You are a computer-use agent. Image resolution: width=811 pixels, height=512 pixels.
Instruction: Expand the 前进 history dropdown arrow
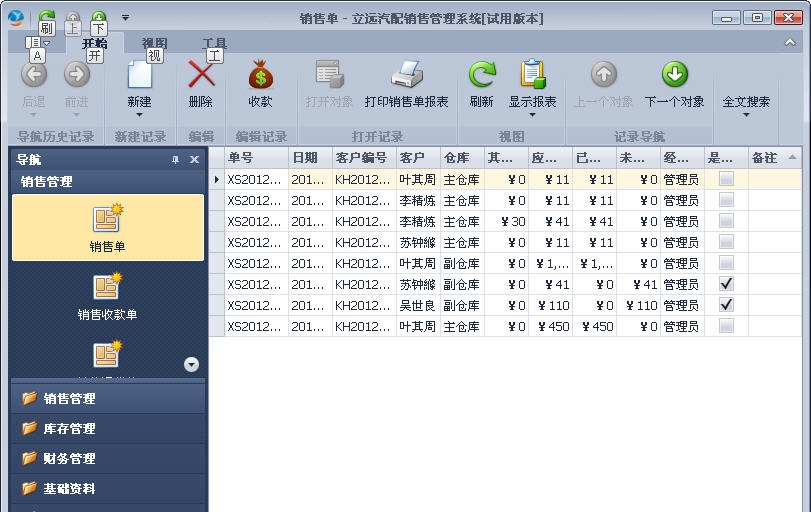pyautogui.click(x=76, y=115)
